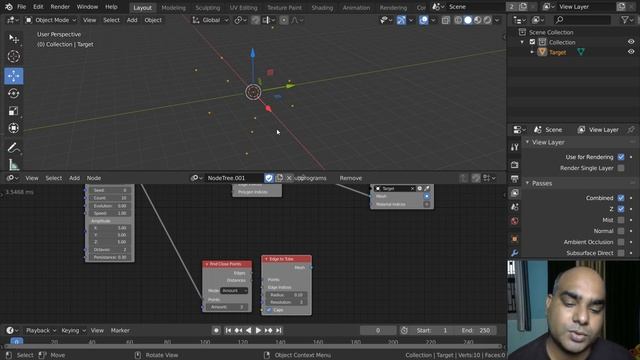640x360 pixels.
Task: Open Object properties tab
Action: pyautogui.click(x=514, y=238)
